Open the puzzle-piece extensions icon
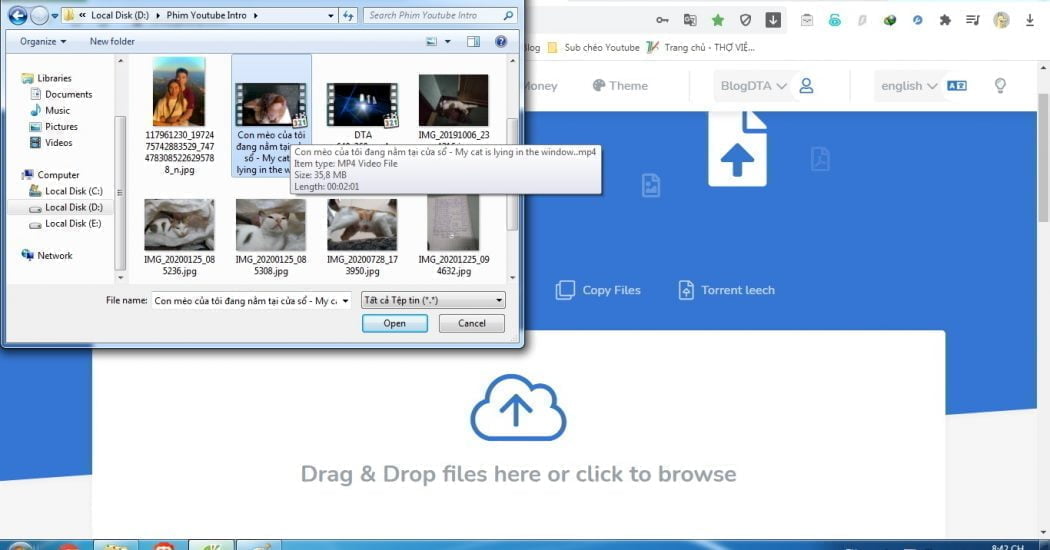The image size is (1050, 550). point(945,20)
